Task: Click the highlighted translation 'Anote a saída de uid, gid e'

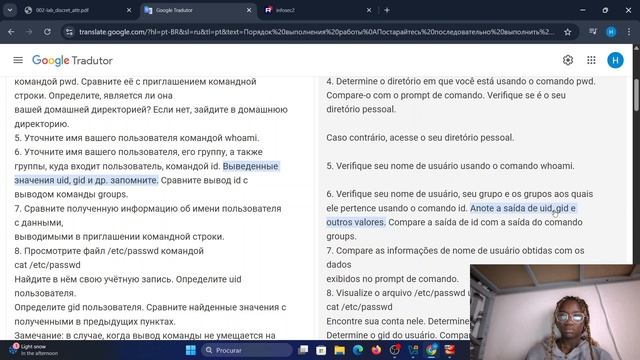Action: click(523, 208)
